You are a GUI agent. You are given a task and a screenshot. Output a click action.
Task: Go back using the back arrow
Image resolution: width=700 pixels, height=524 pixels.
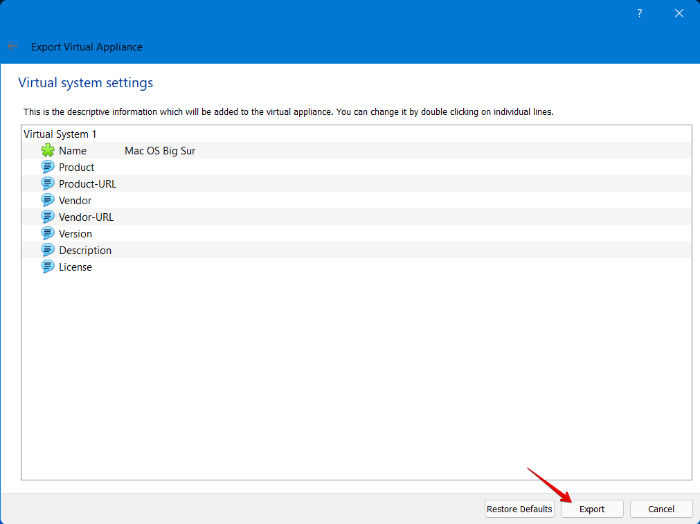pos(12,46)
